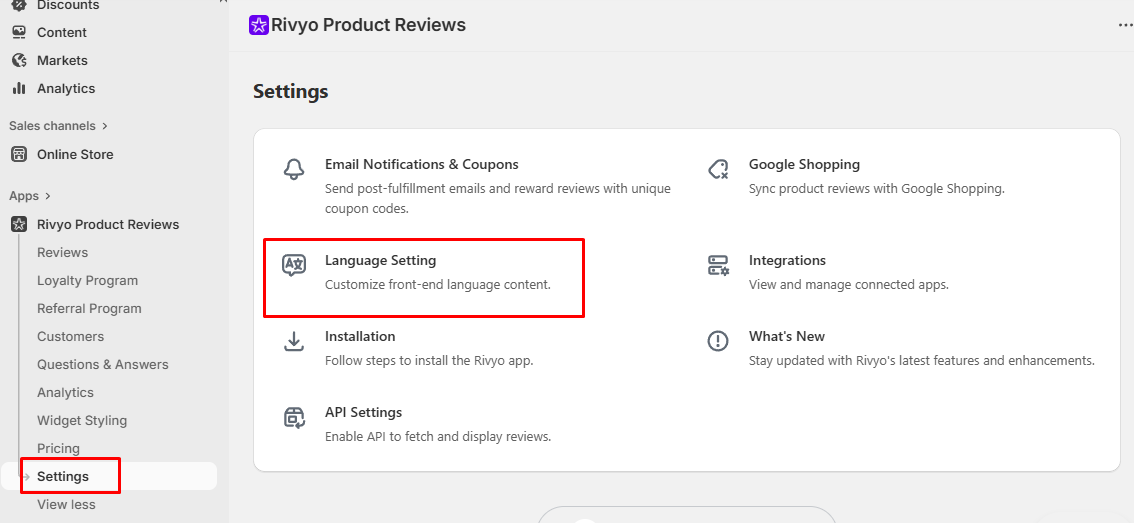Expand the Sales channels section

59,126
